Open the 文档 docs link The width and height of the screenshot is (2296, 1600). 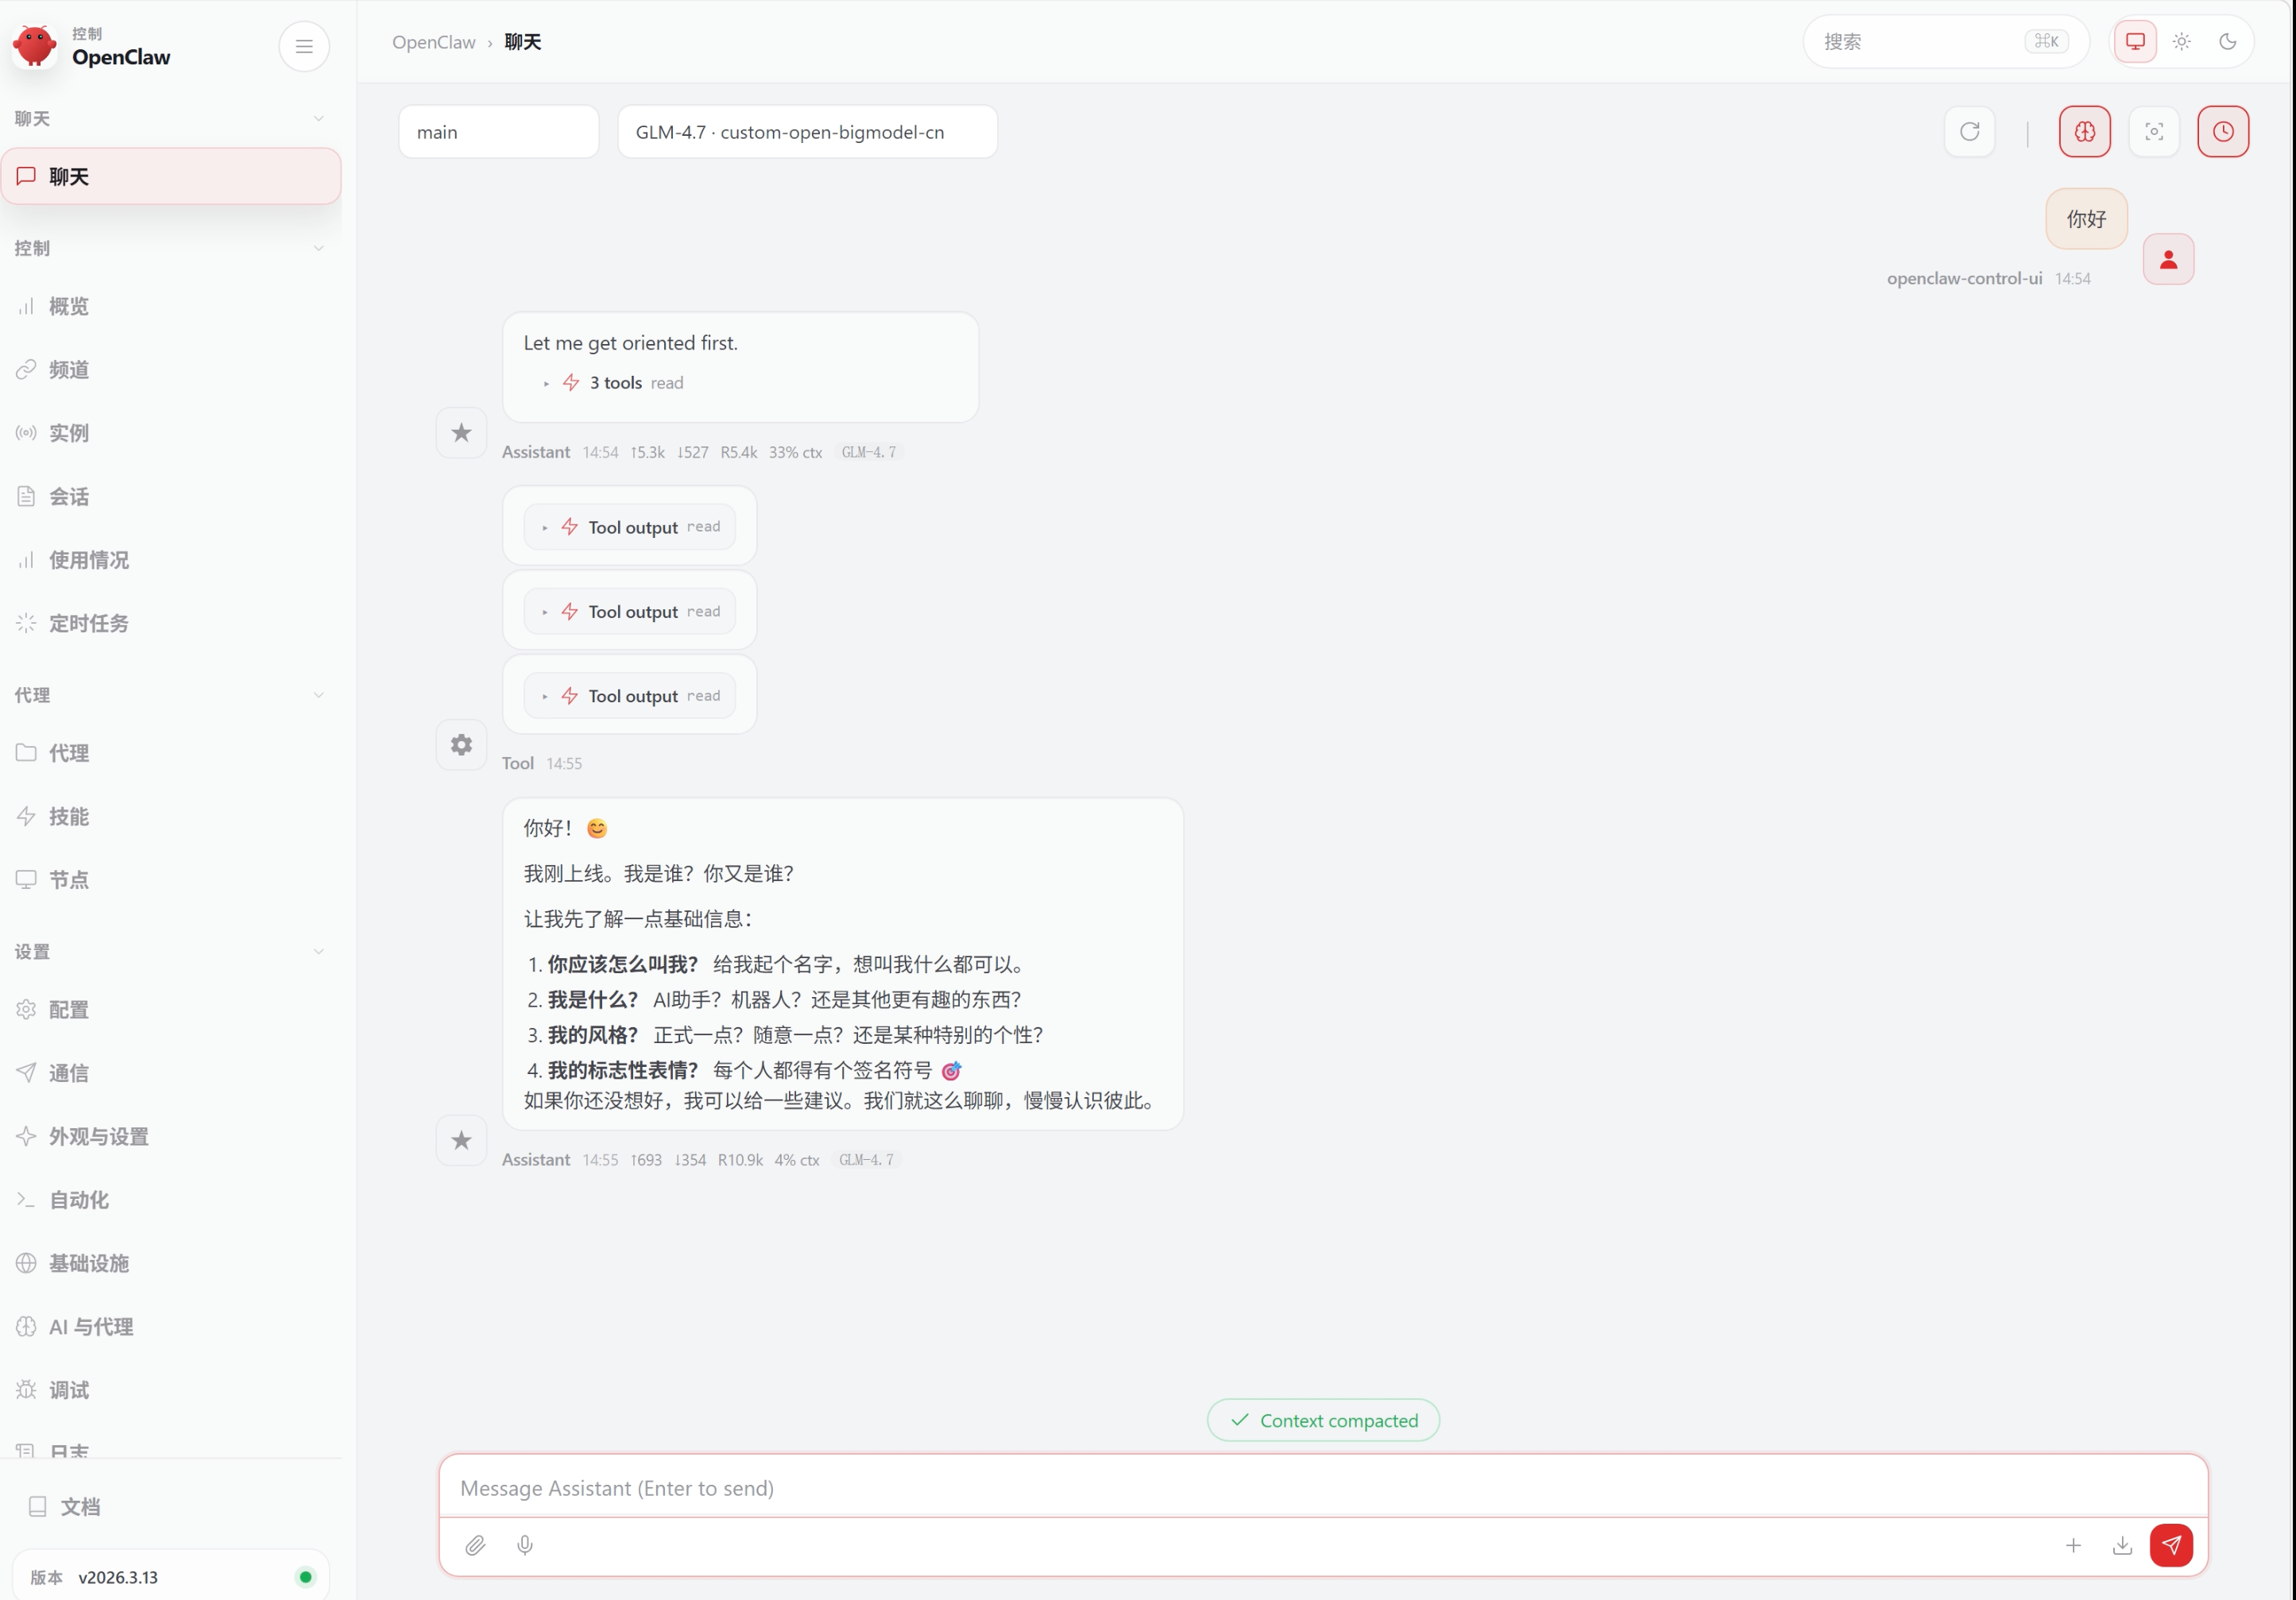(x=80, y=1506)
